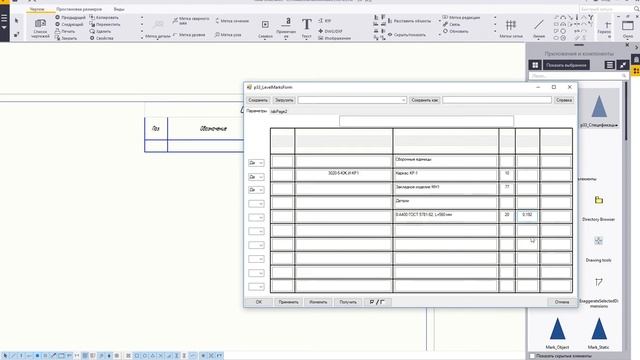The image size is (640, 360).
Task: Open the saved settings combo box
Action: click(x=352, y=100)
